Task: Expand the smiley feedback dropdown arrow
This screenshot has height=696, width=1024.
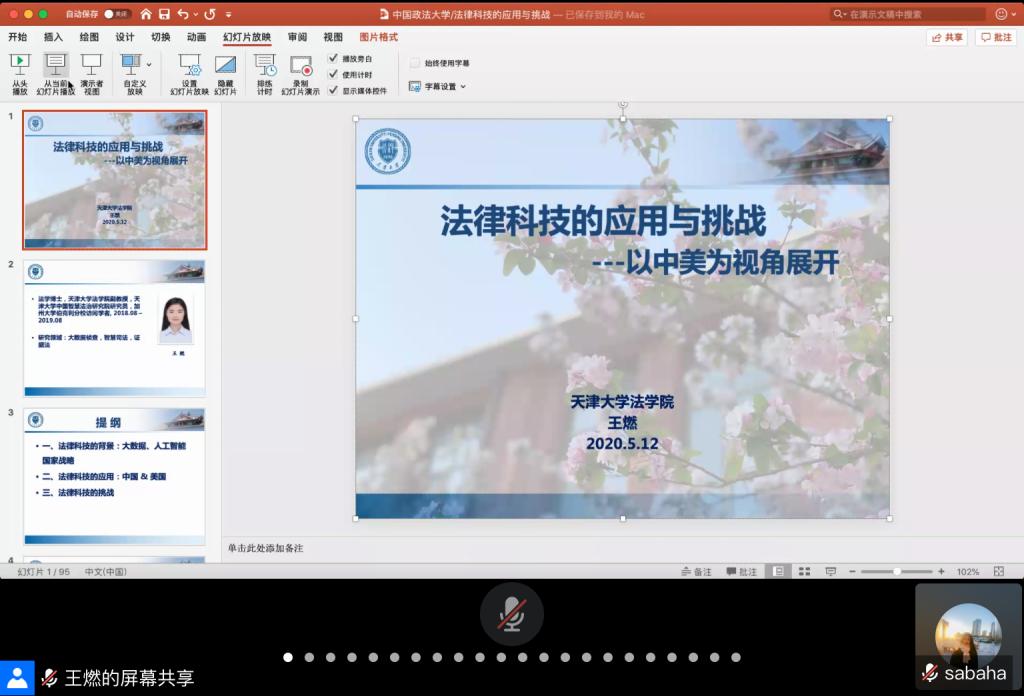Action: 1014,14
